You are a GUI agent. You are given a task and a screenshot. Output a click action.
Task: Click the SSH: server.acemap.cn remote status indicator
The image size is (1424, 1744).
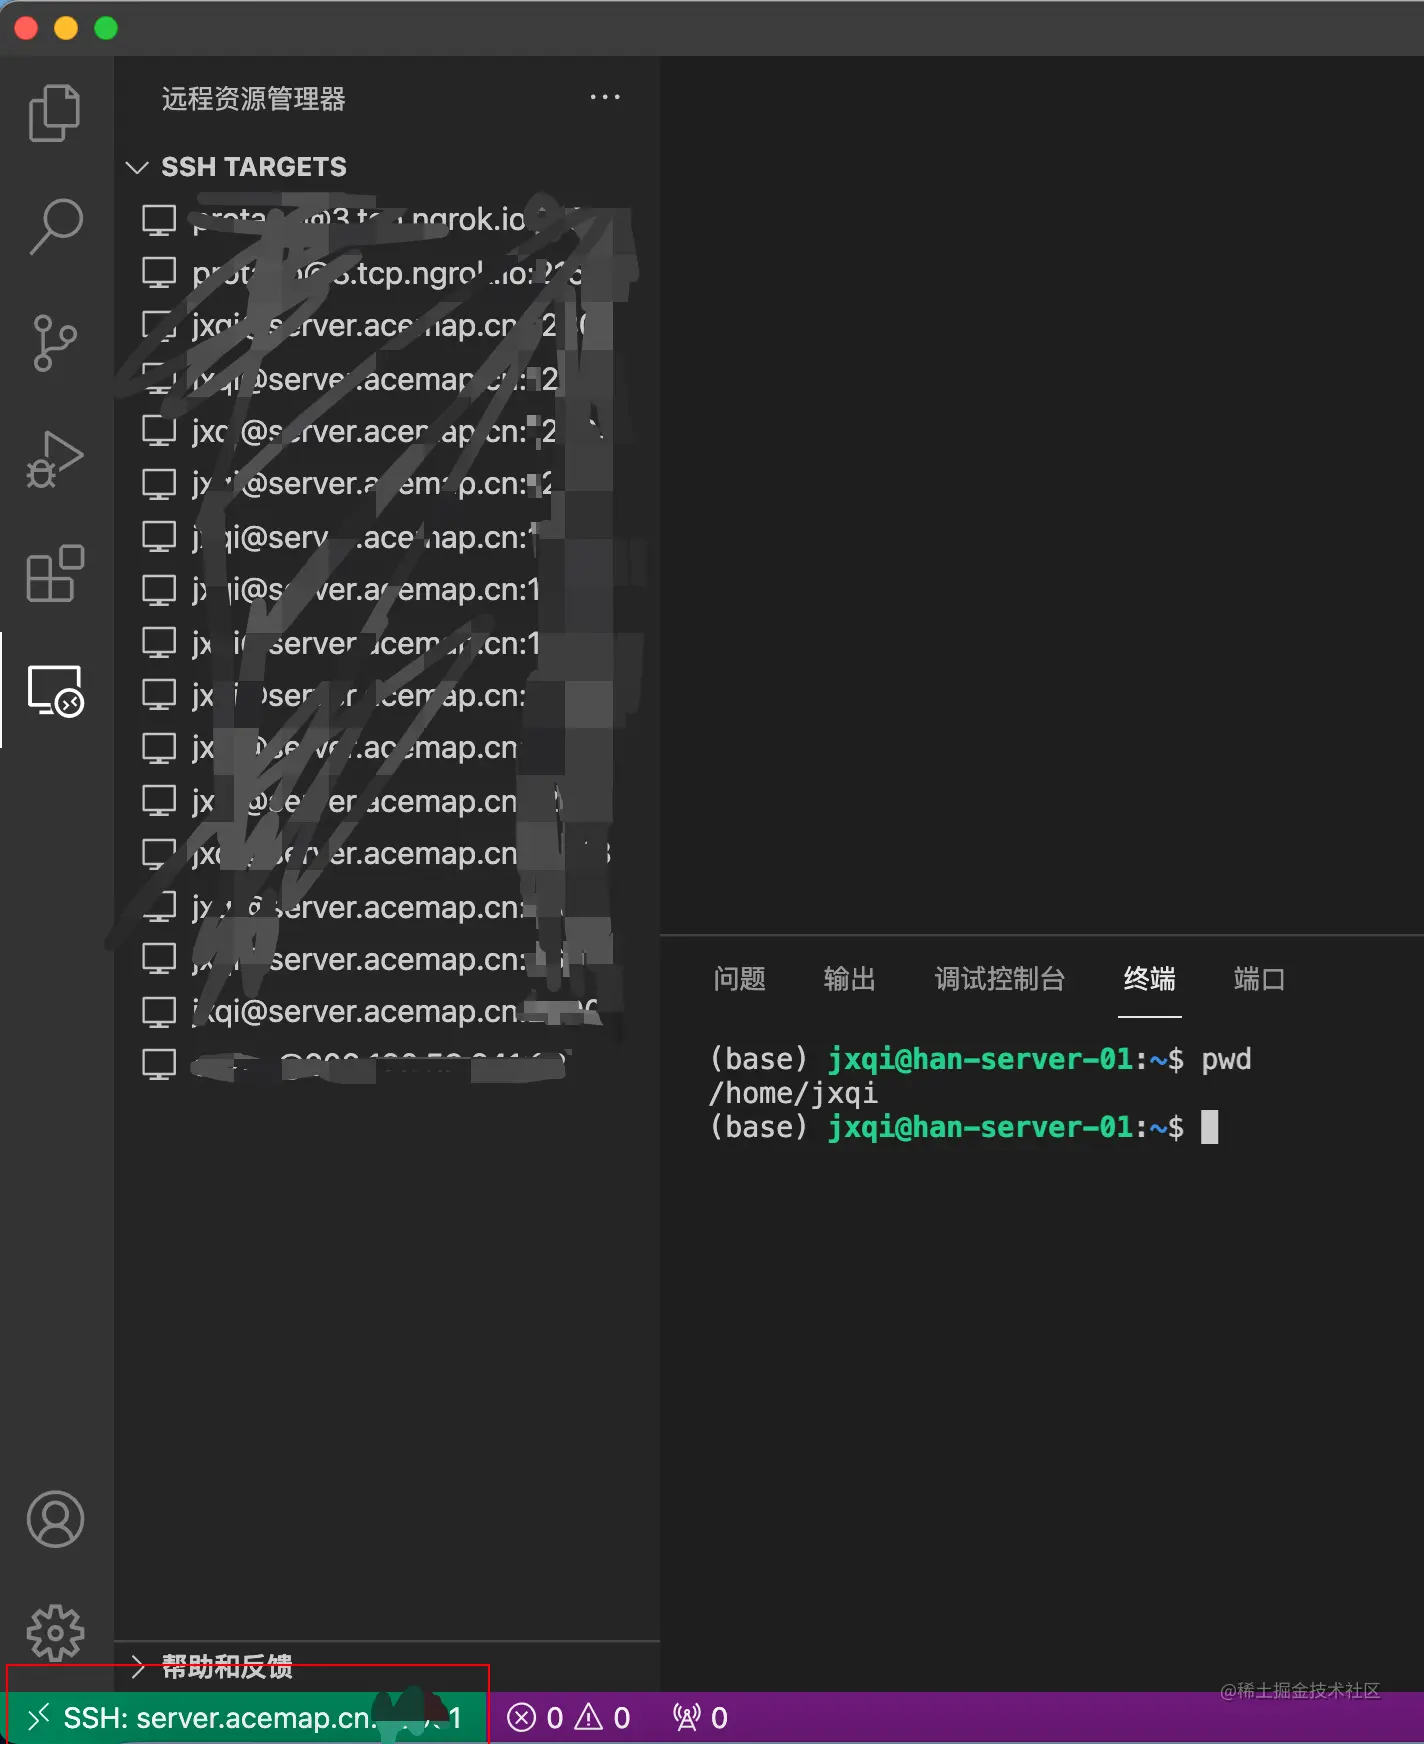coord(247,1718)
